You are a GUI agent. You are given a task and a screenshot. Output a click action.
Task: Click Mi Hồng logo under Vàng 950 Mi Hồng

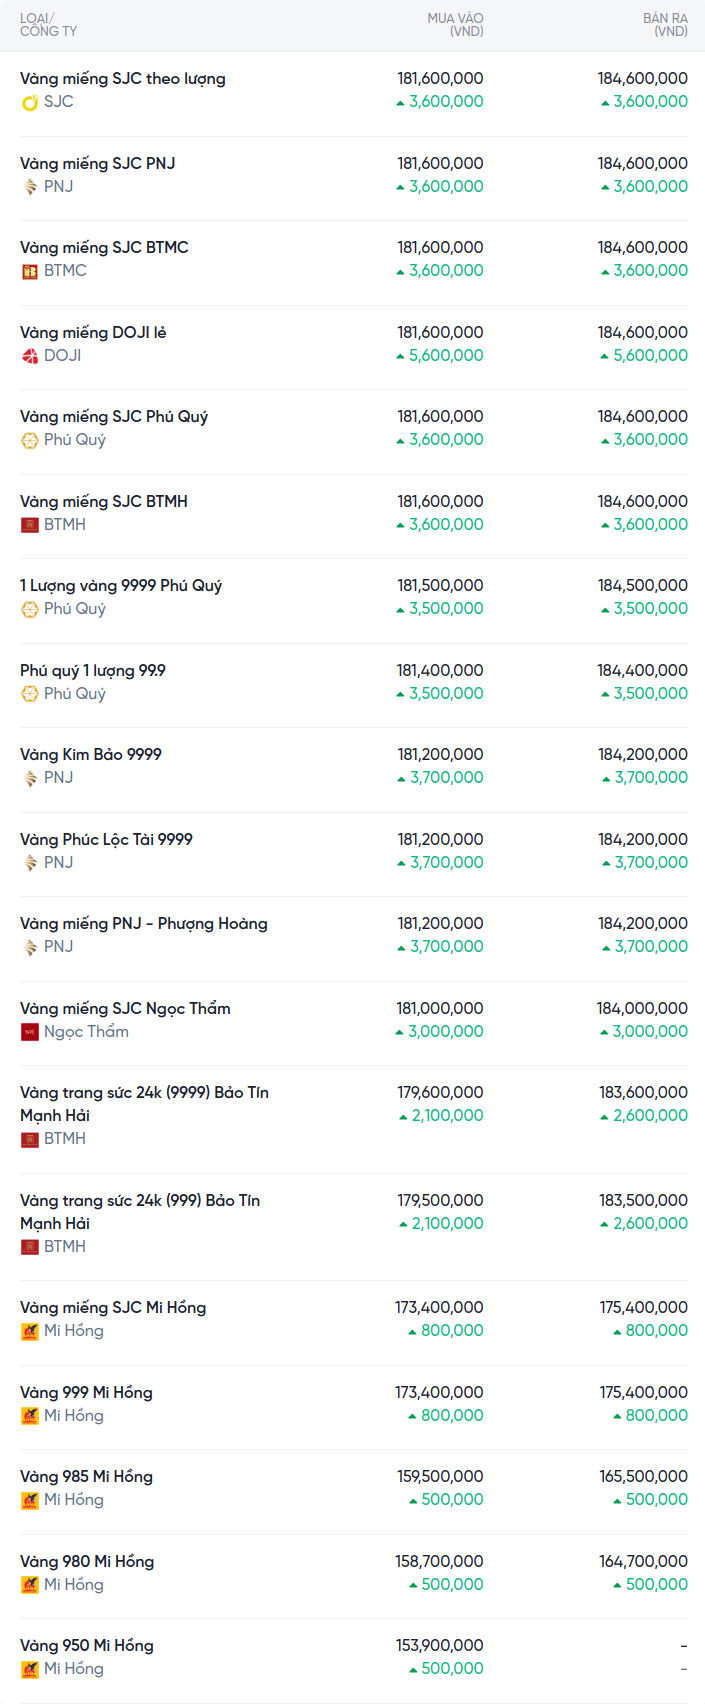(30, 1669)
